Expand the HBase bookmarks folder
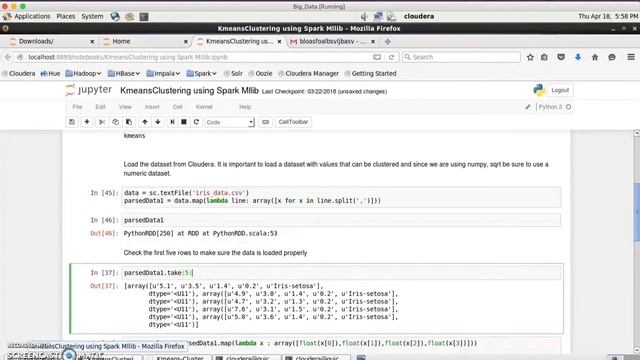 (124, 73)
